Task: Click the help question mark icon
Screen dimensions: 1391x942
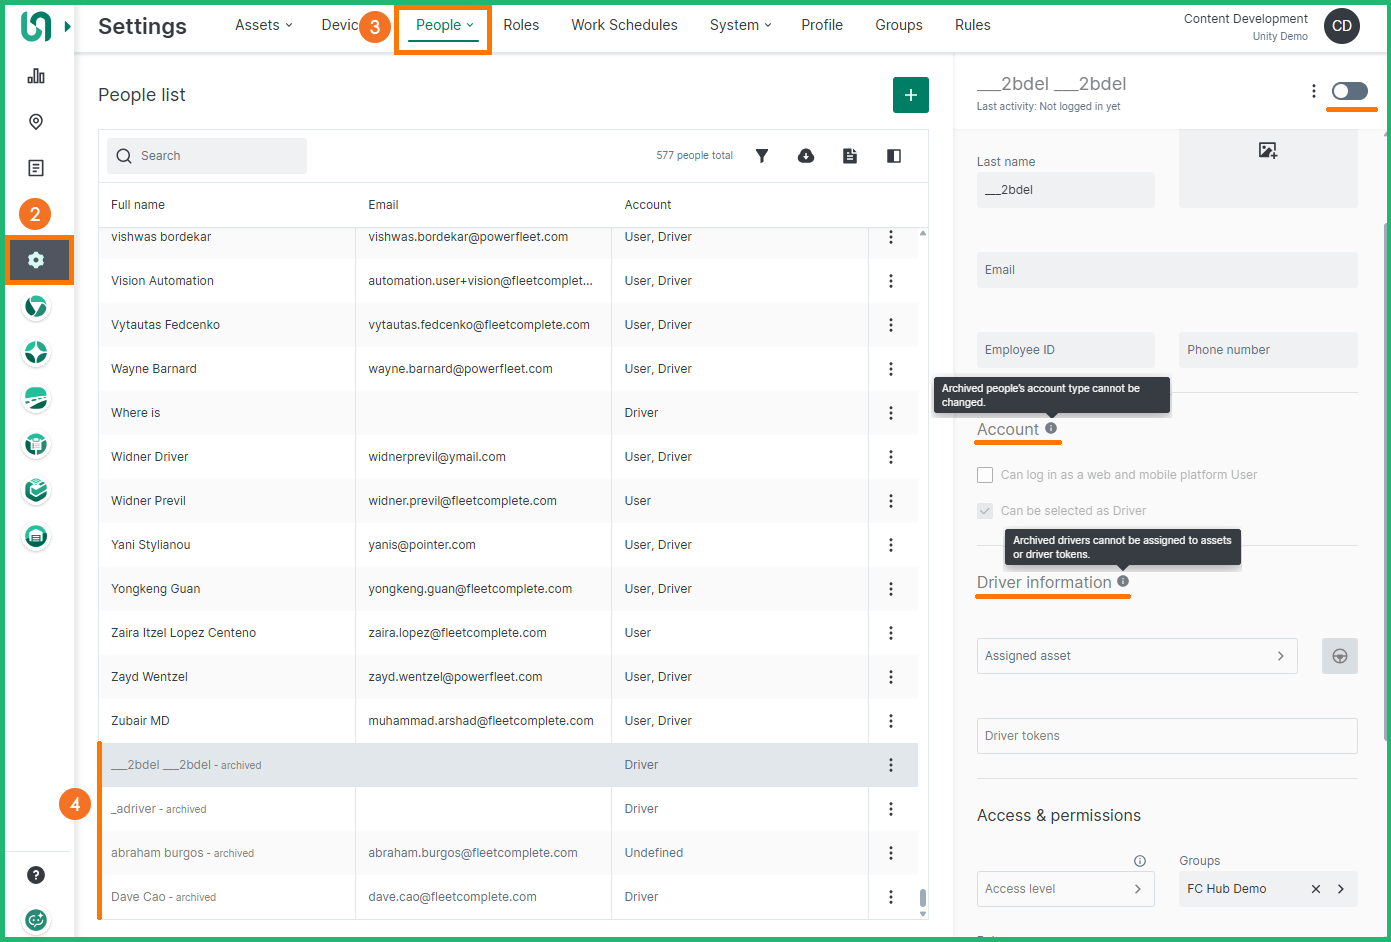Action: (x=36, y=875)
